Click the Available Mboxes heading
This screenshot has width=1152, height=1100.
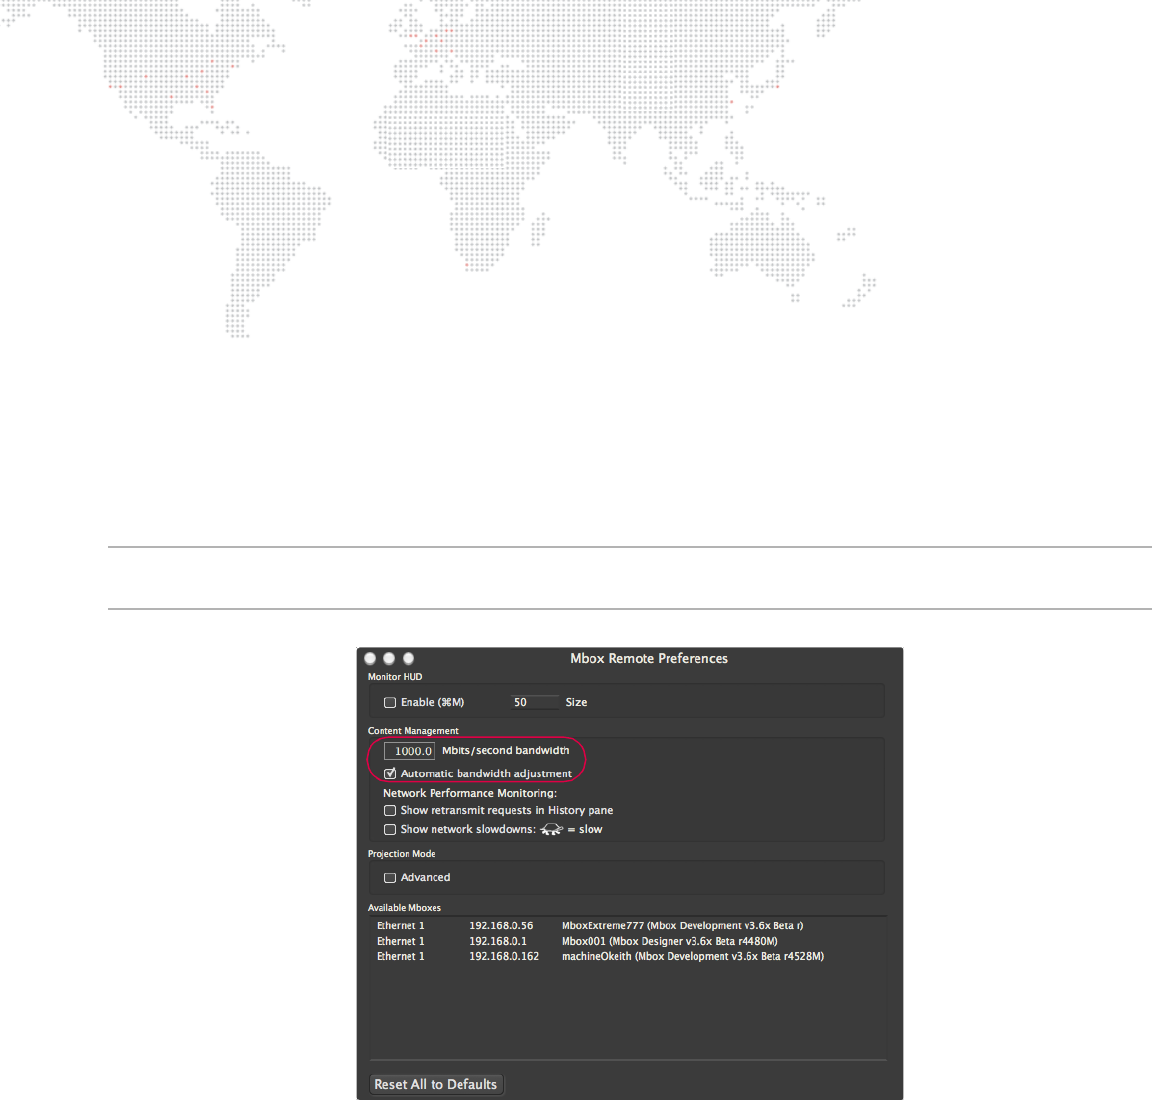pyautogui.click(x=404, y=908)
